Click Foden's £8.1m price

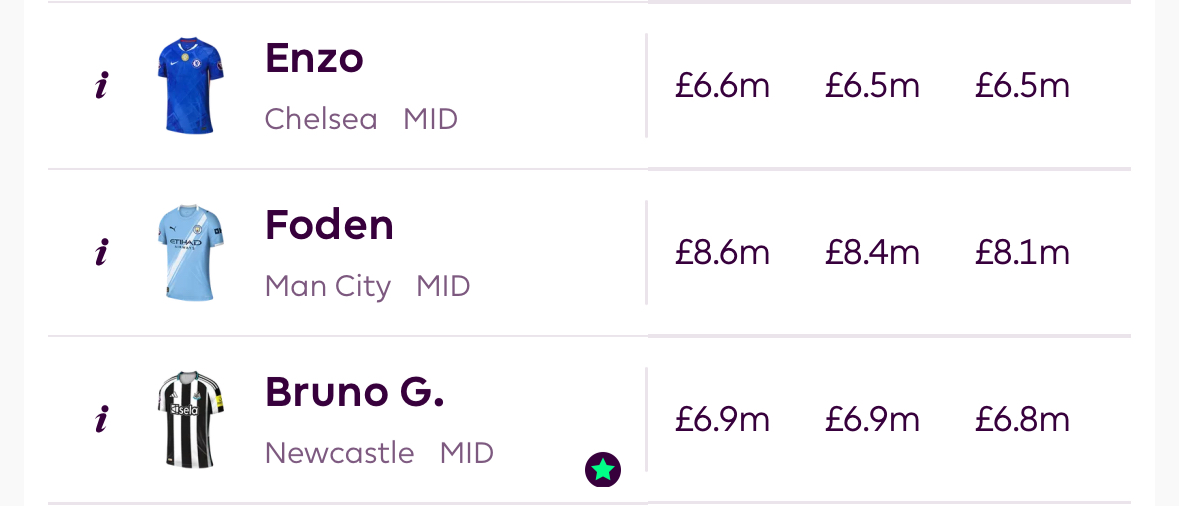tap(1022, 253)
